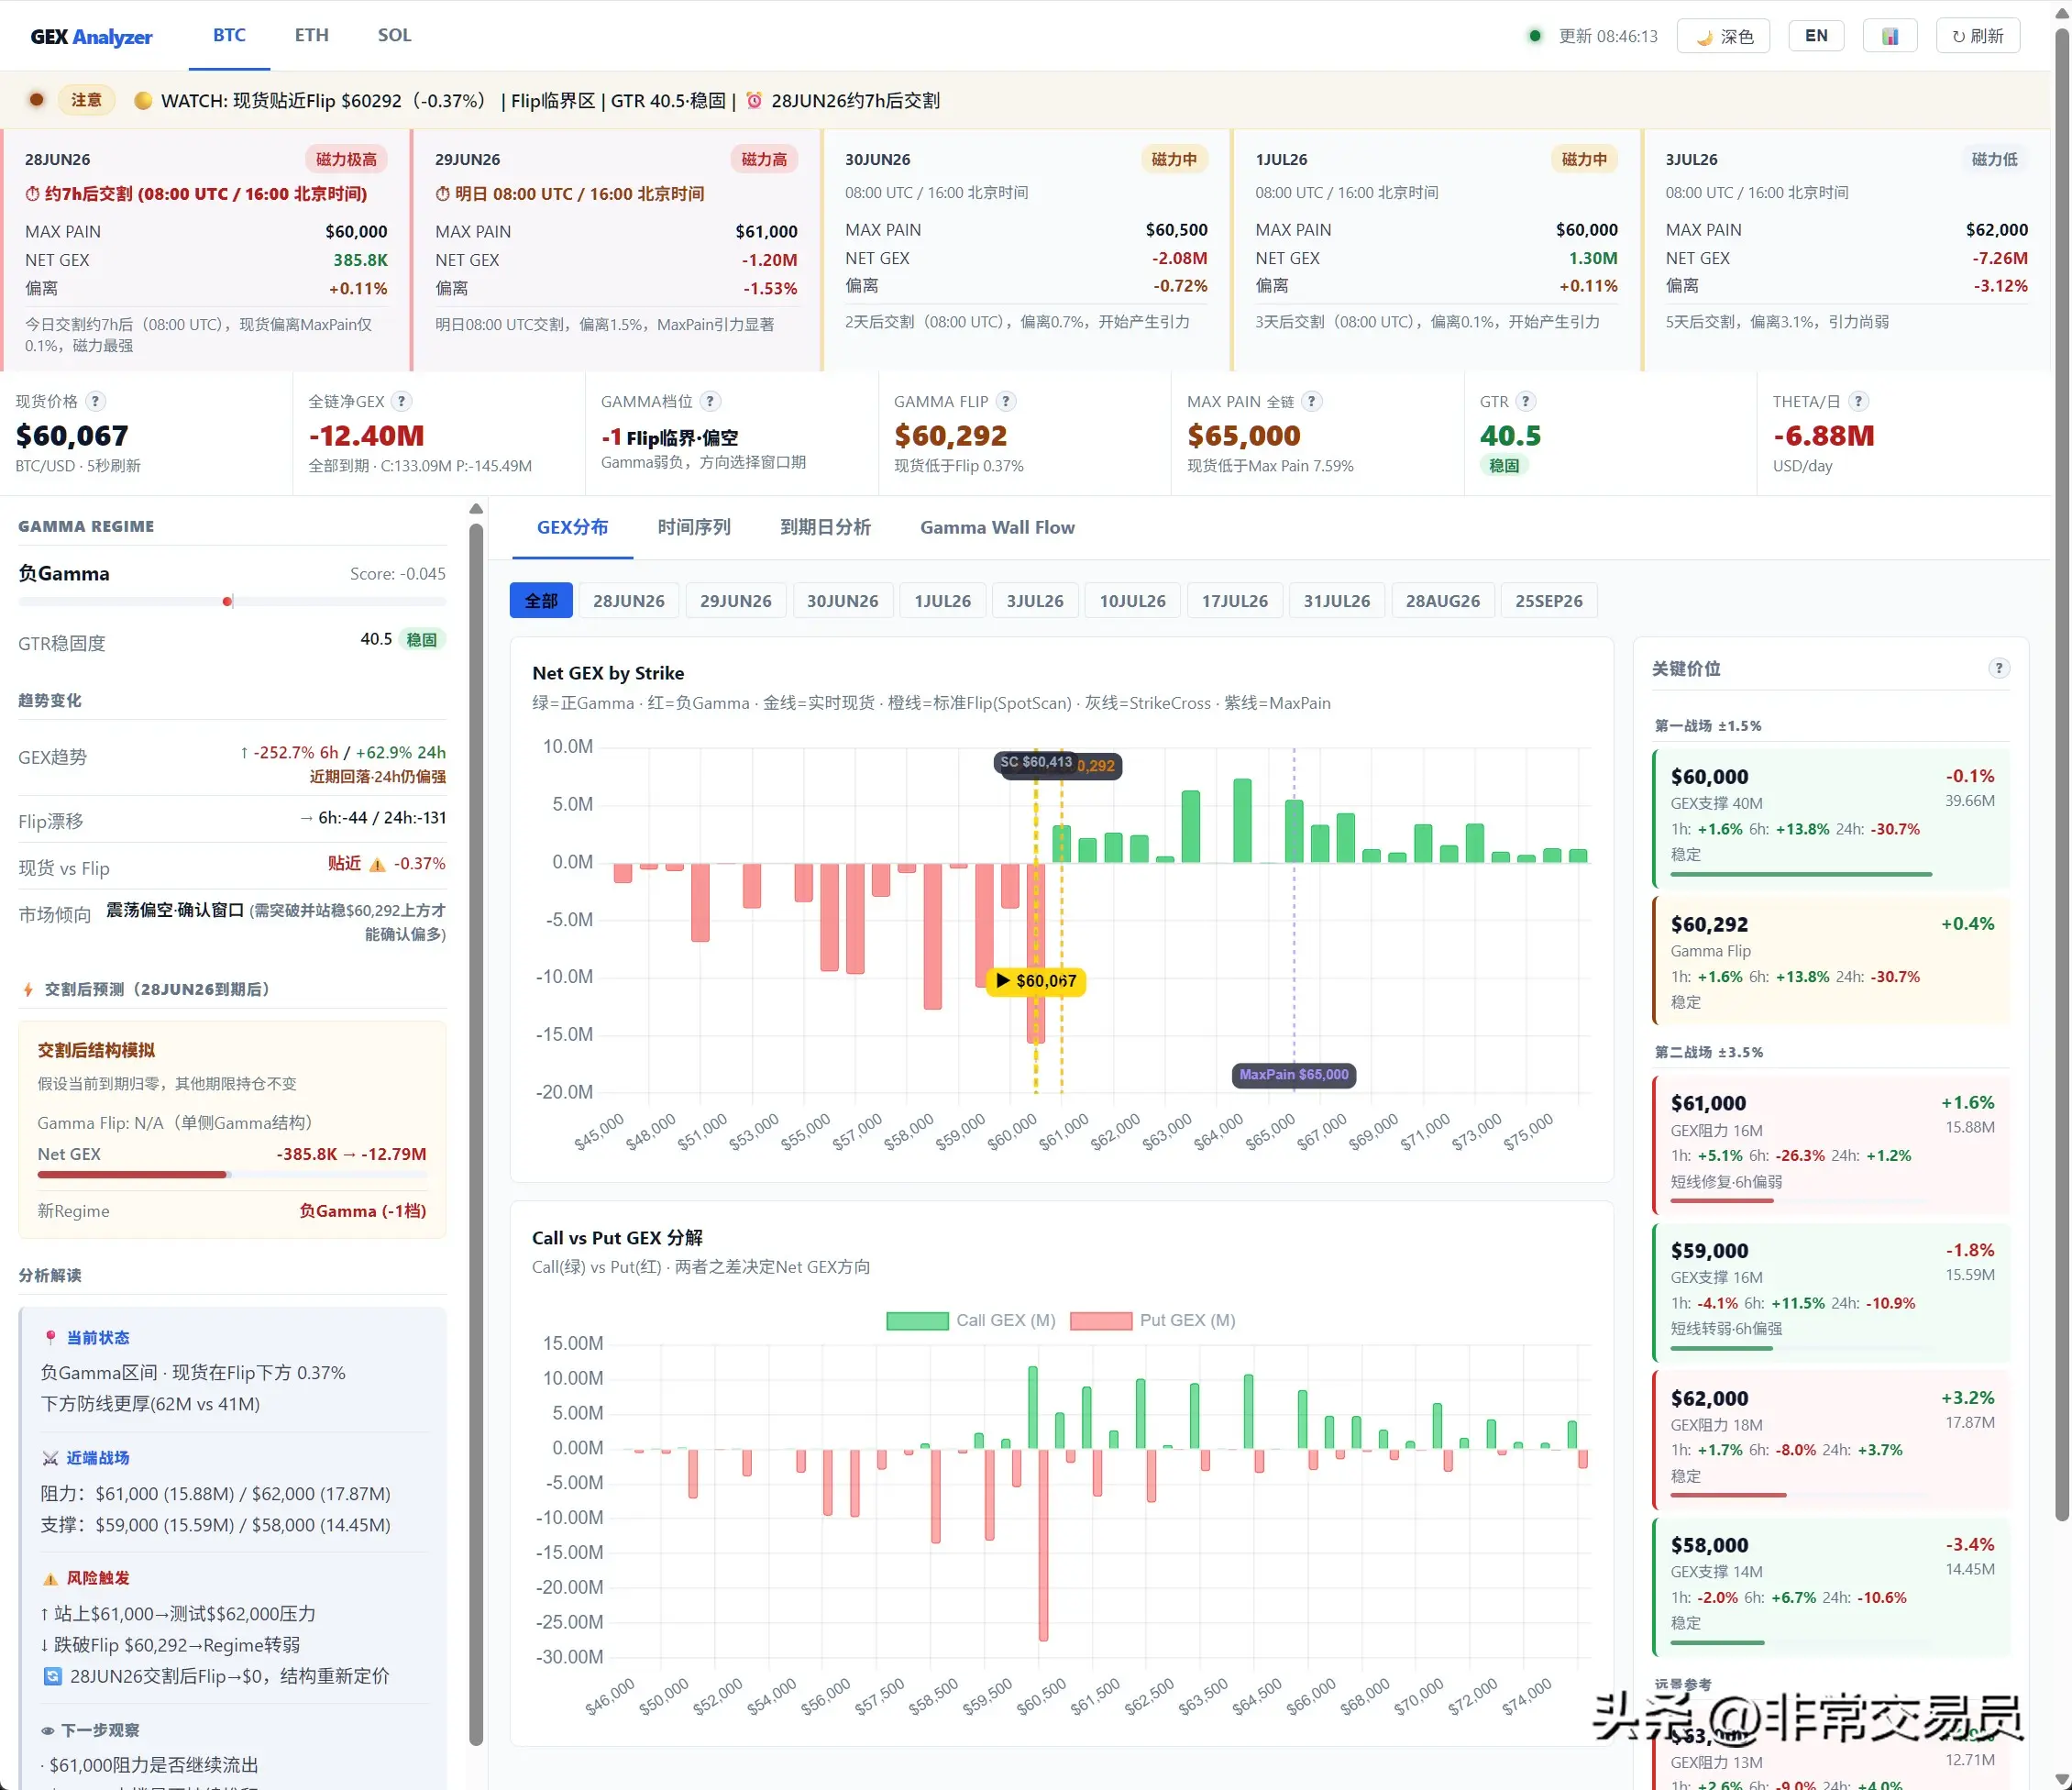The width and height of the screenshot is (2072, 1790).
Task: Filter chart by 10JUL26 expiry
Action: pyautogui.click(x=1132, y=600)
